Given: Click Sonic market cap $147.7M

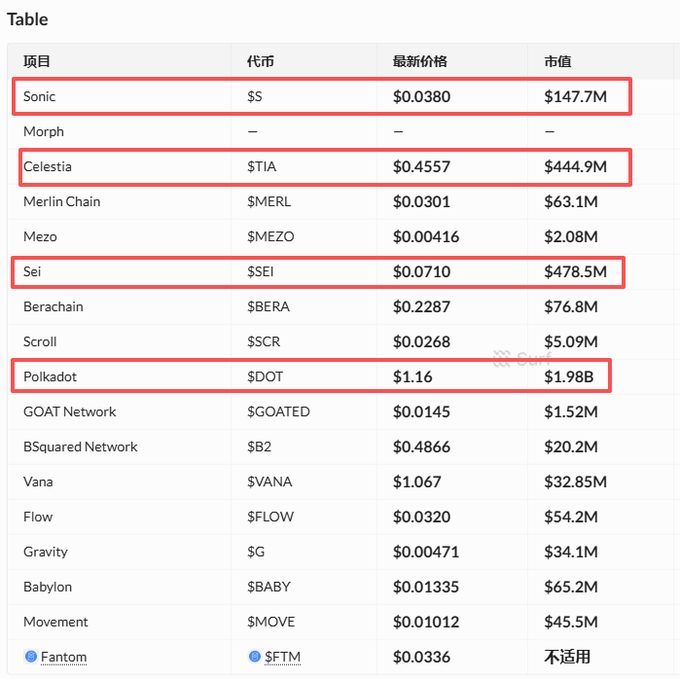Looking at the screenshot, I should pos(575,97).
